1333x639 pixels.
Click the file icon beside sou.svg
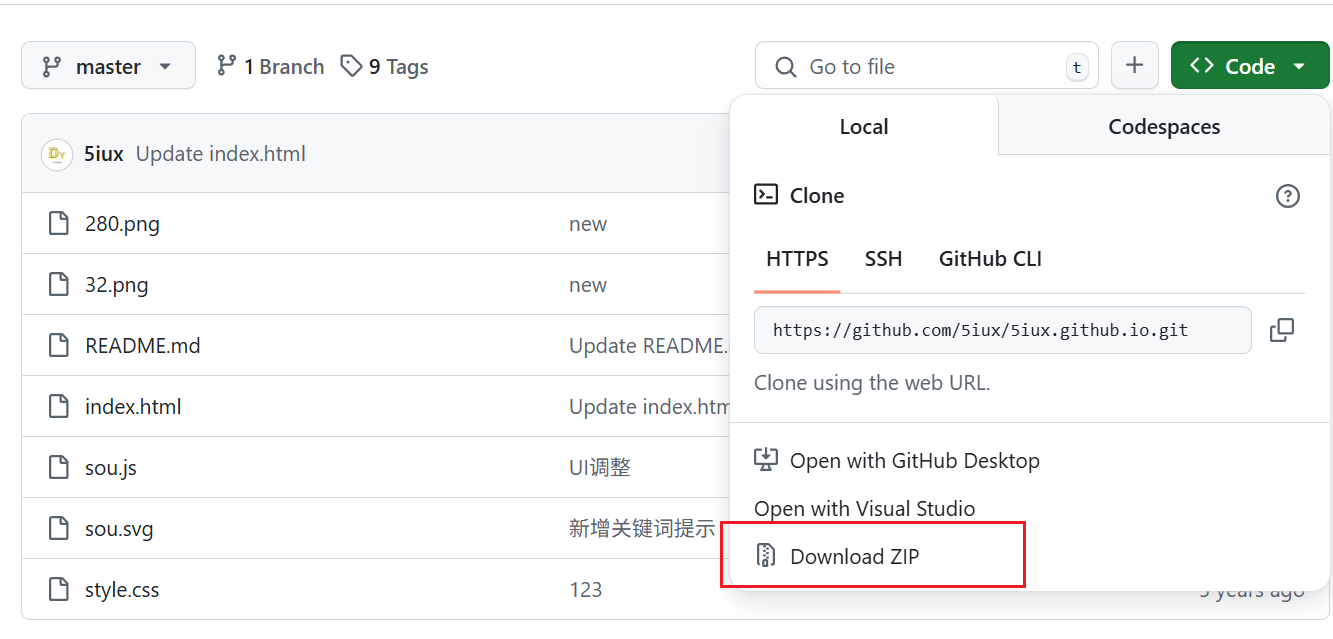pyautogui.click(x=59, y=529)
